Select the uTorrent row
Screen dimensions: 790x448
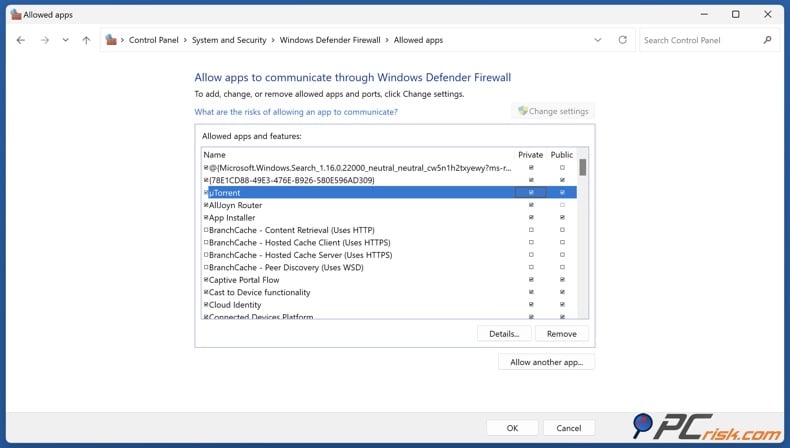[389, 193]
